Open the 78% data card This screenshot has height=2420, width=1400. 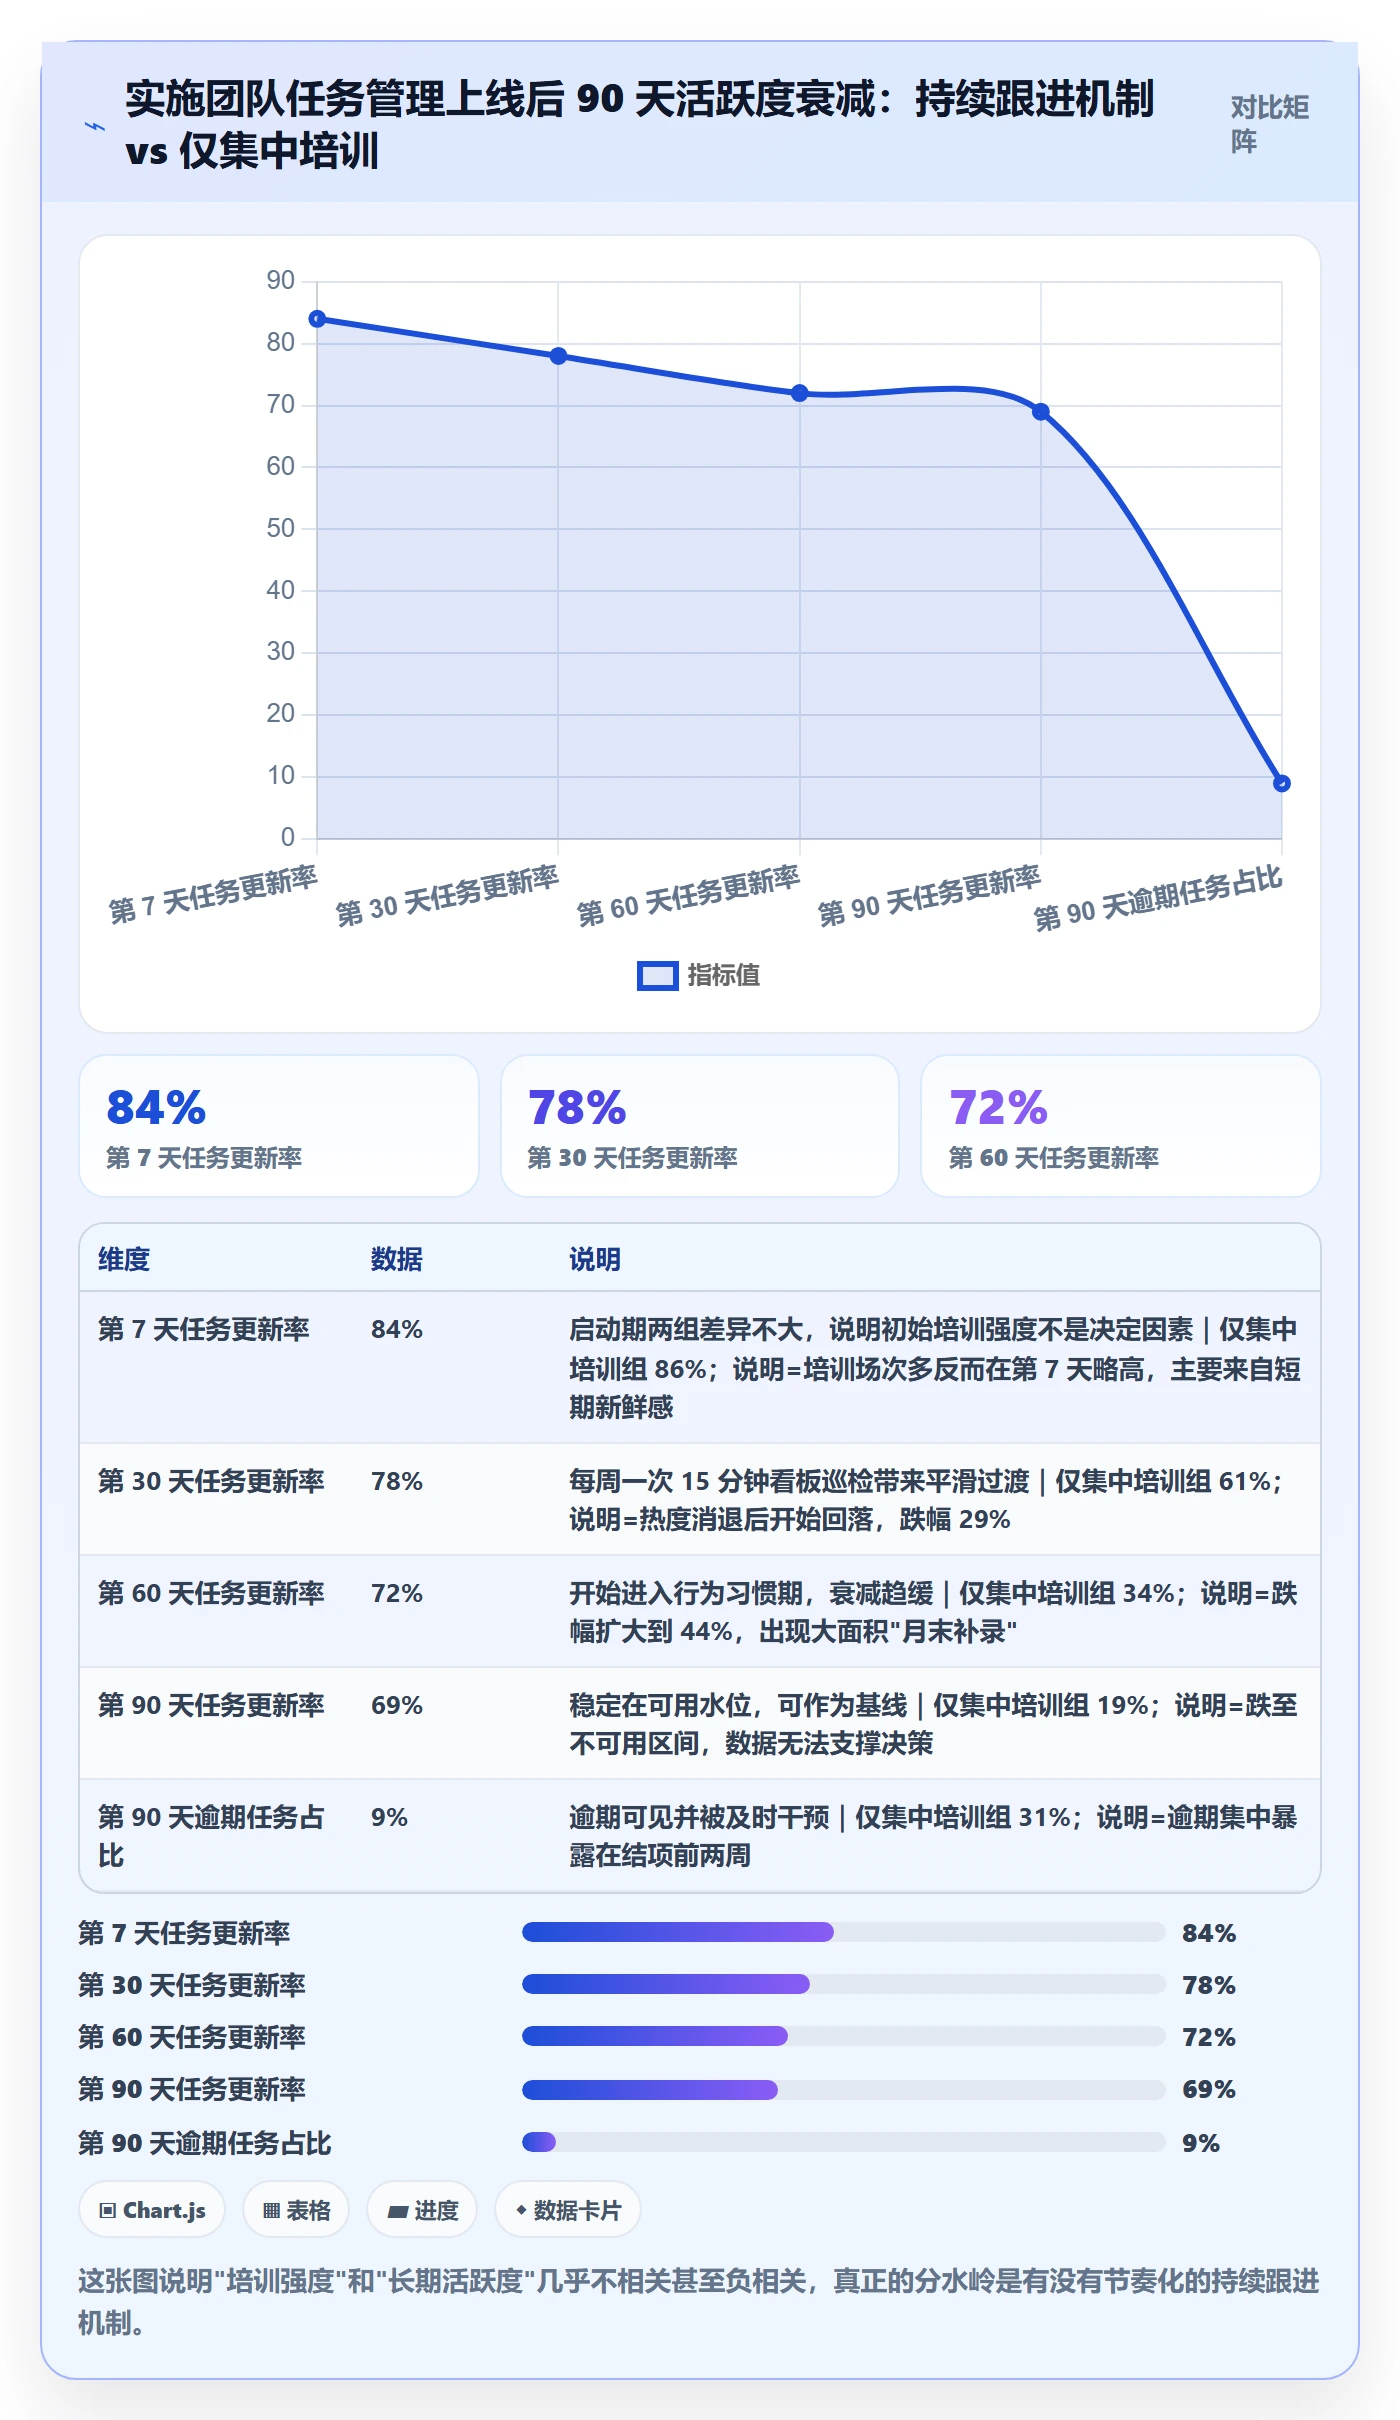point(700,1126)
